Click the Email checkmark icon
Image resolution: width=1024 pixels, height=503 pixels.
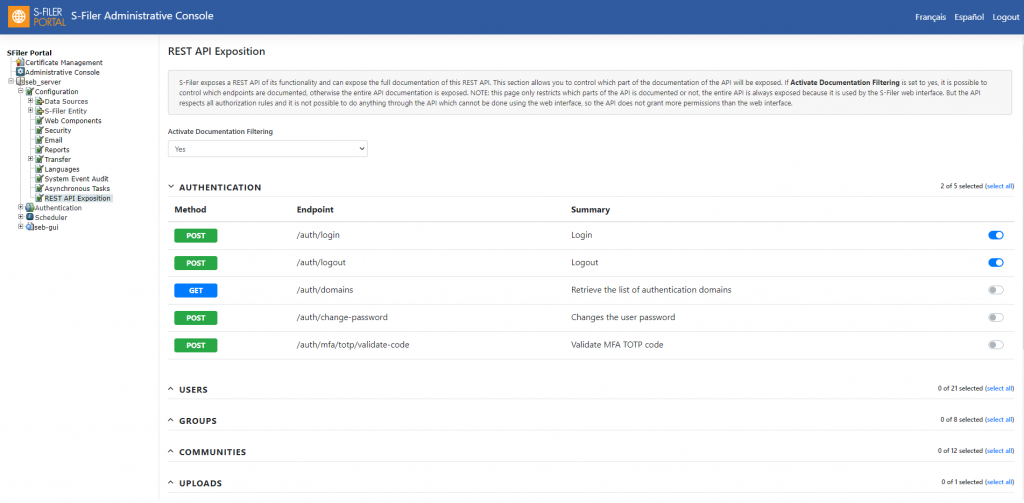tap(39, 140)
